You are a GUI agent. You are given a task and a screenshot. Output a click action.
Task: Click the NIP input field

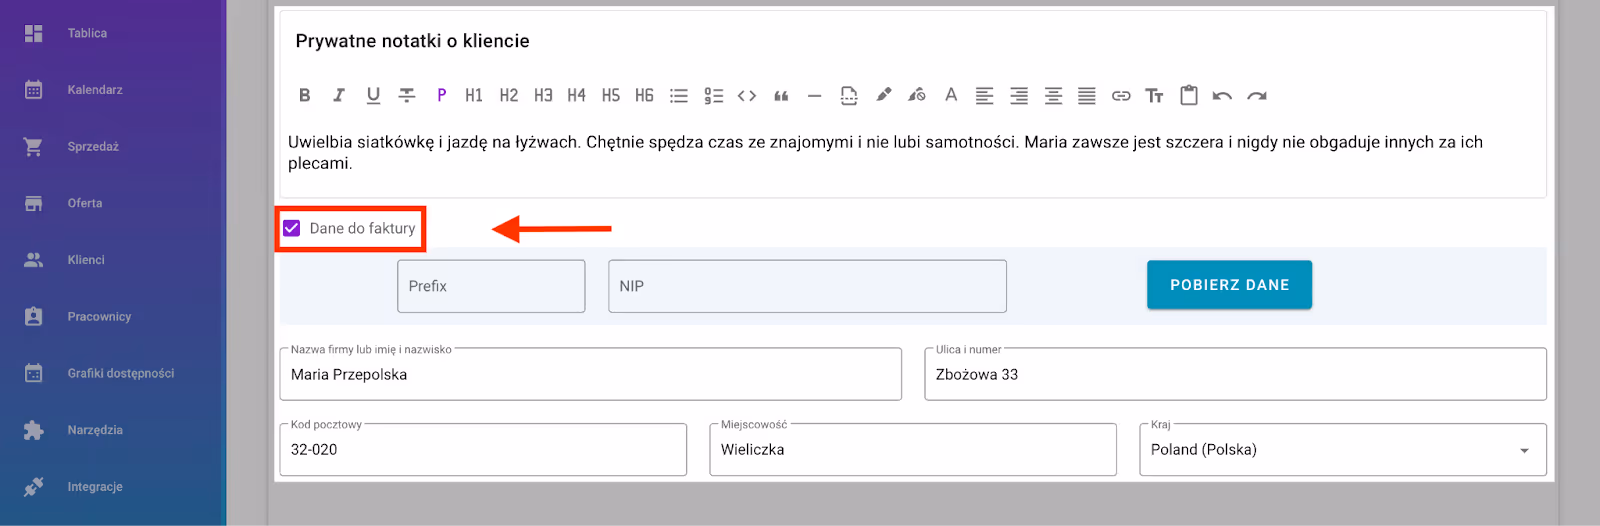click(x=807, y=287)
